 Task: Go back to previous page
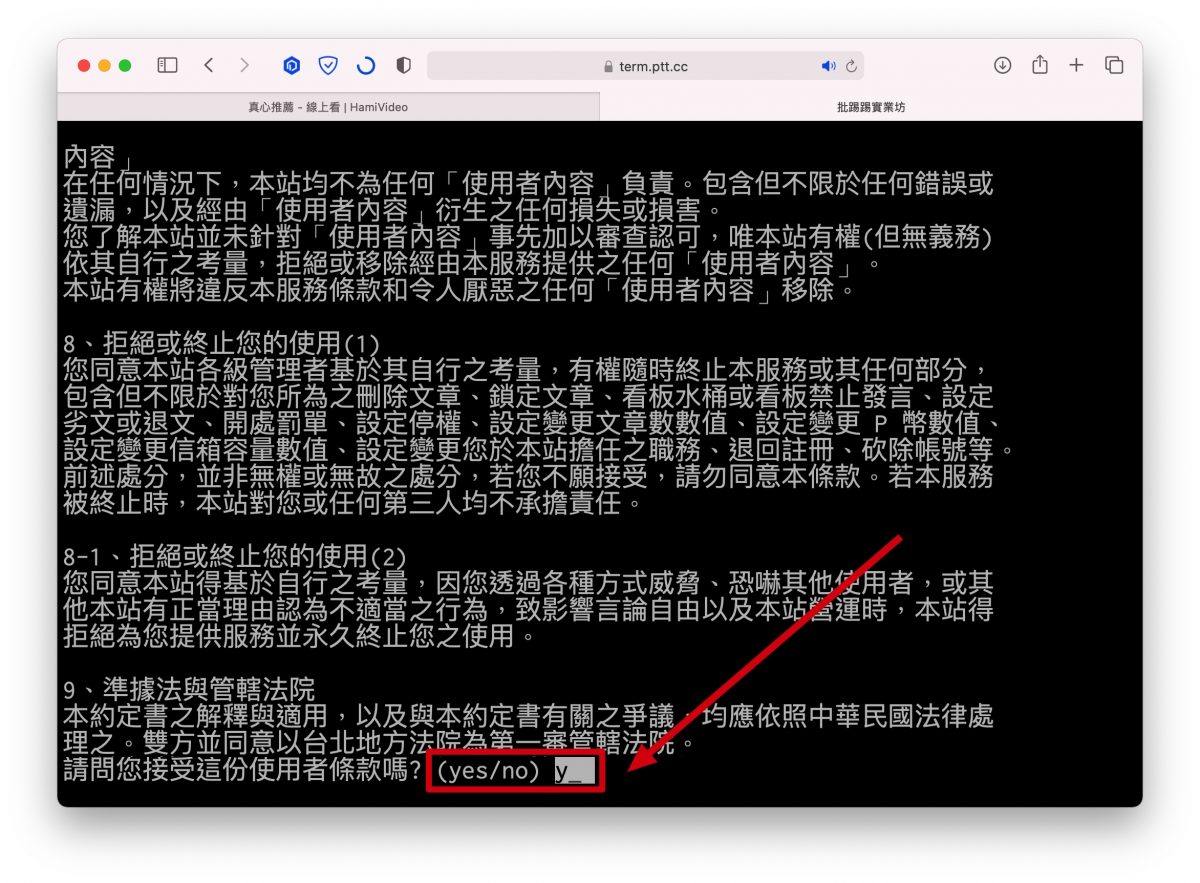tap(208, 65)
